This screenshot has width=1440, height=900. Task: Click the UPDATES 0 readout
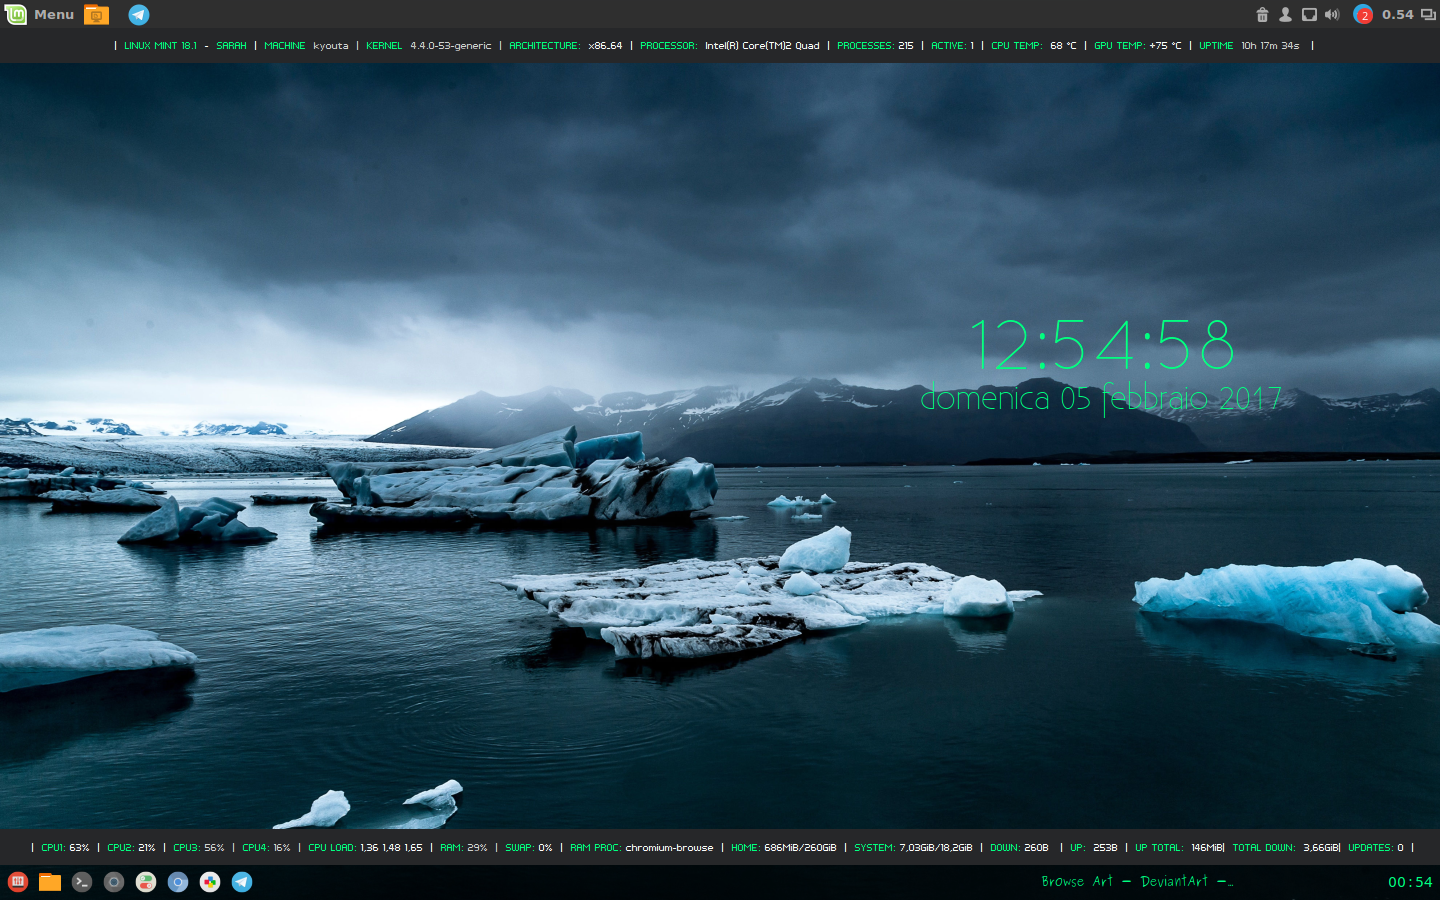[1376, 848]
